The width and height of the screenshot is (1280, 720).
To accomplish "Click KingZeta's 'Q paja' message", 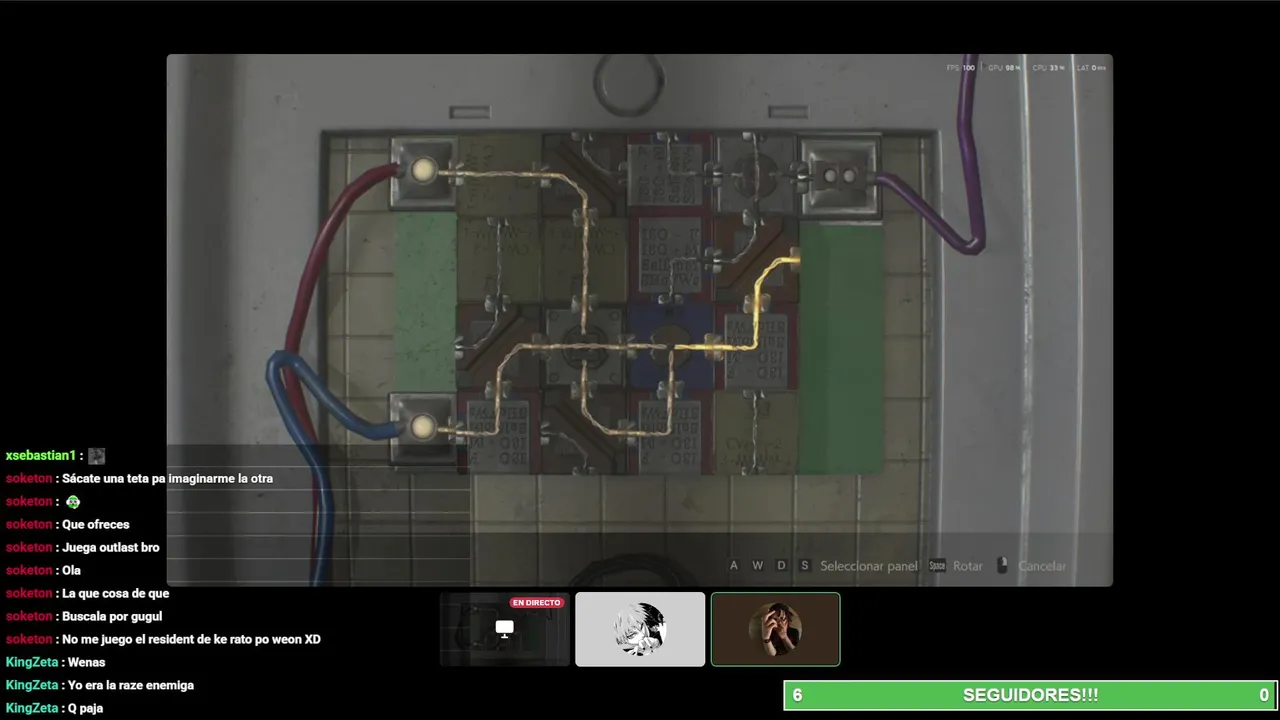I will tap(85, 709).
